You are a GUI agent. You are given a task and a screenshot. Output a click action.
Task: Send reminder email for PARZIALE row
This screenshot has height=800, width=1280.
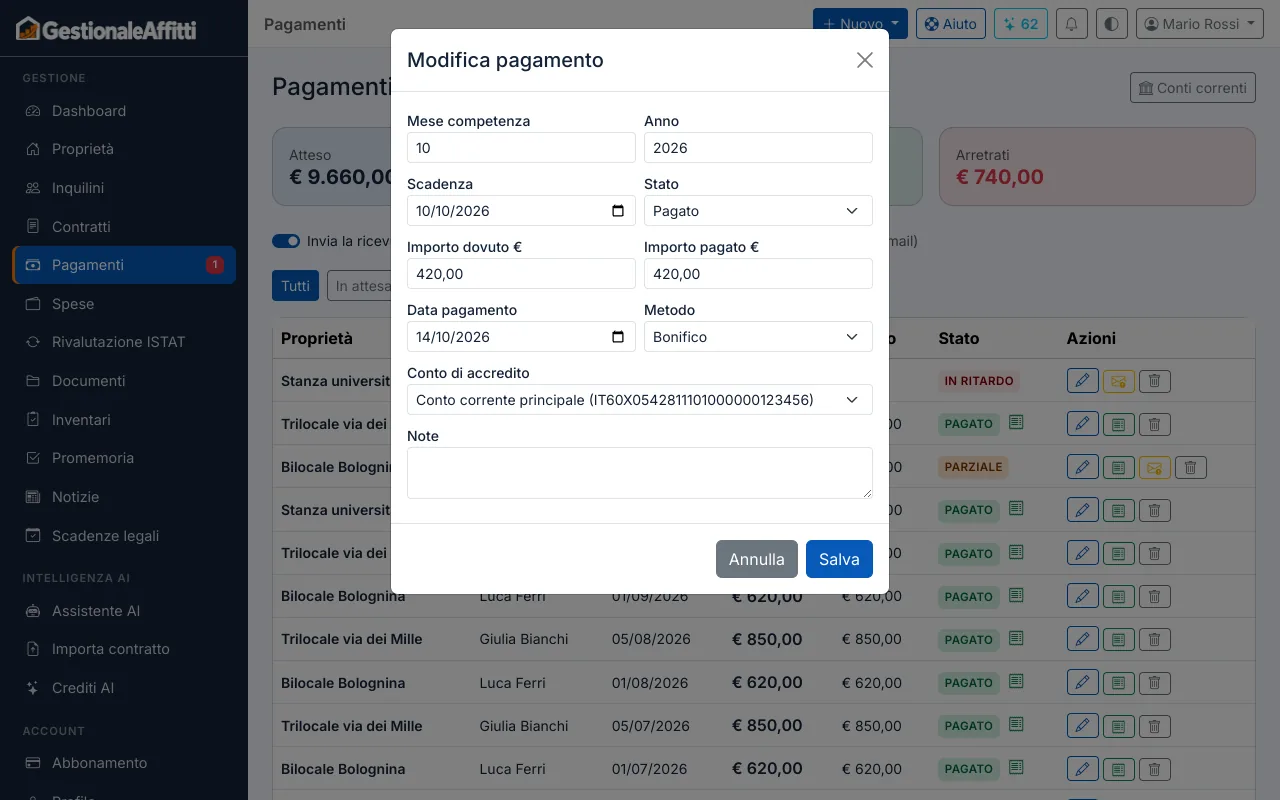tap(1154, 467)
